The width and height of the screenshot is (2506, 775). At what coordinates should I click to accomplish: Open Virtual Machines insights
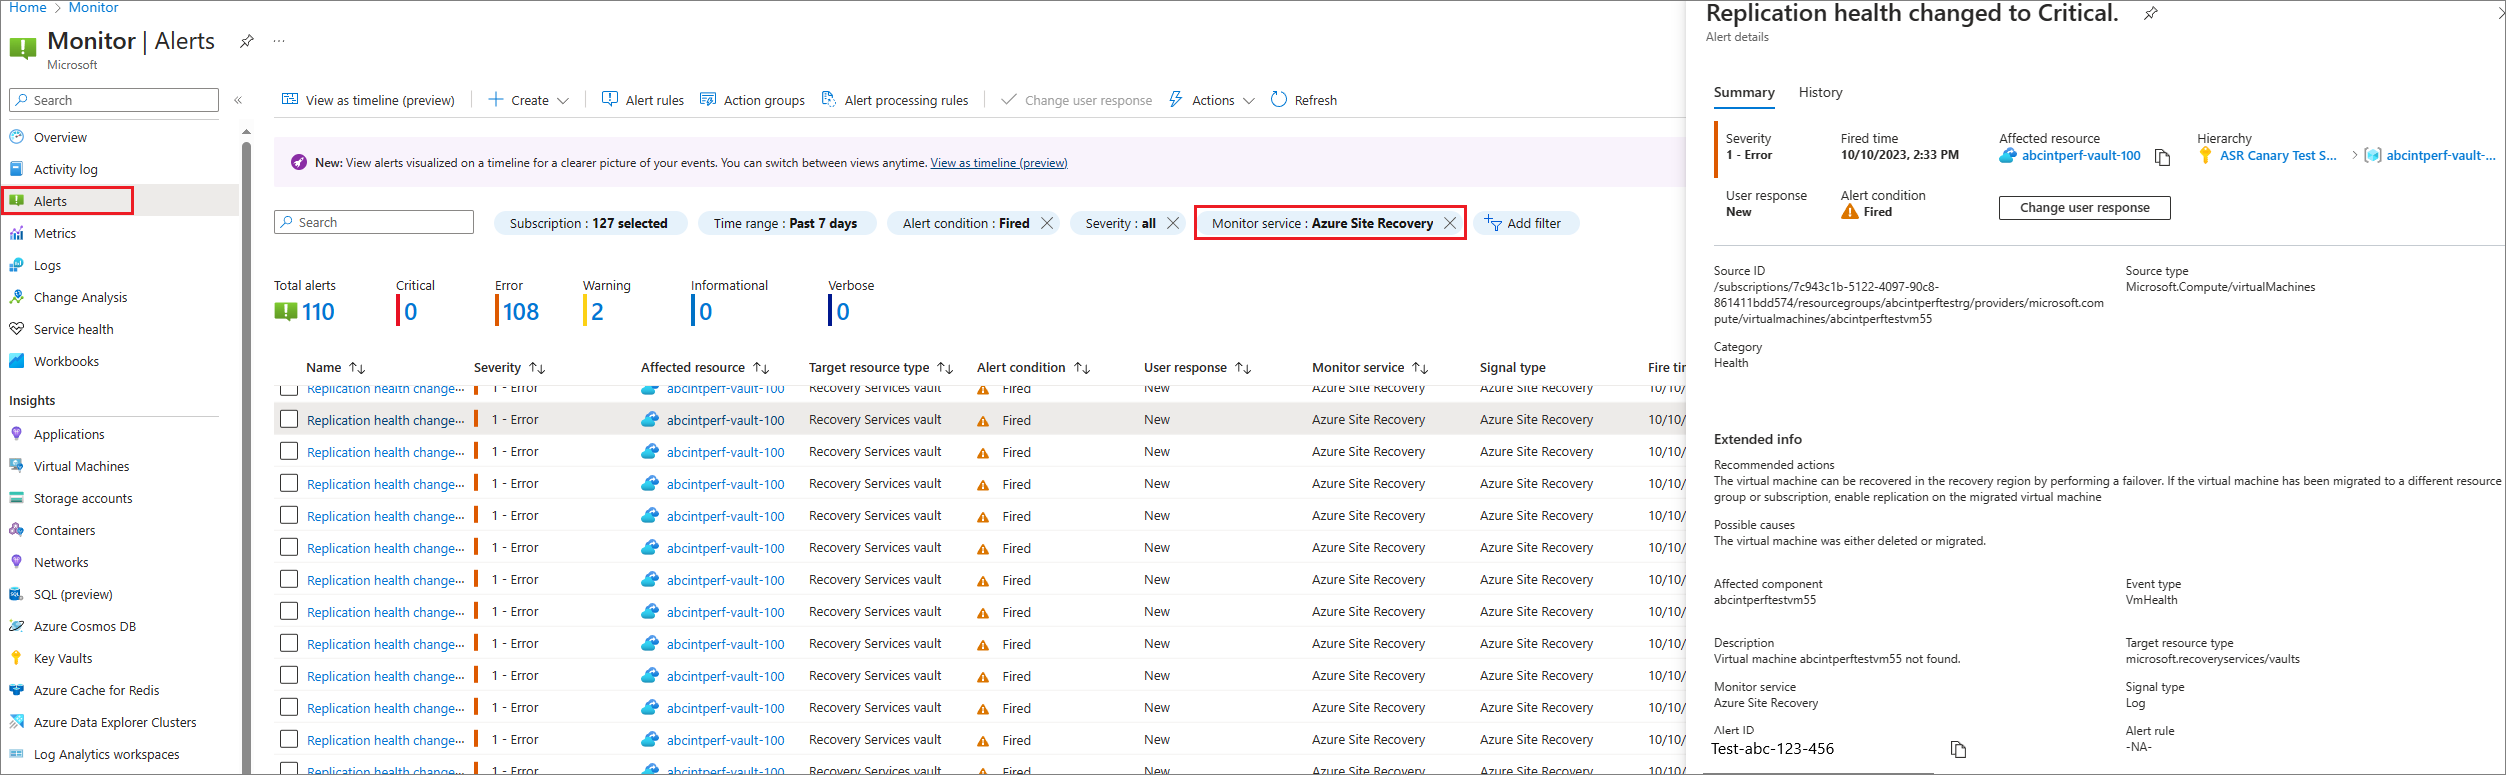pos(81,466)
